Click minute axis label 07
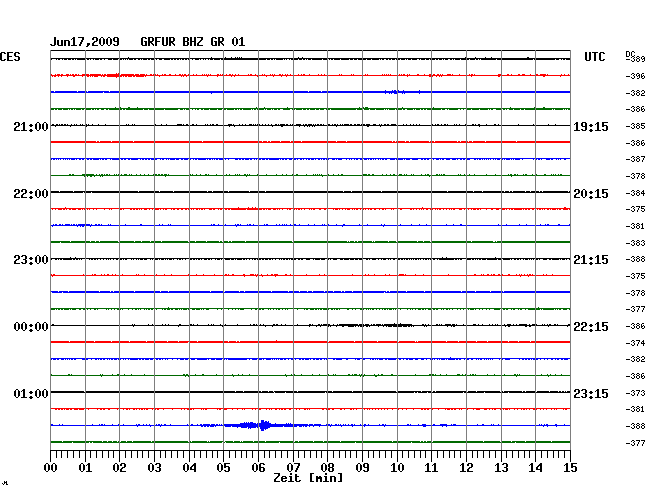650x494 pixels. click(x=293, y=468)
